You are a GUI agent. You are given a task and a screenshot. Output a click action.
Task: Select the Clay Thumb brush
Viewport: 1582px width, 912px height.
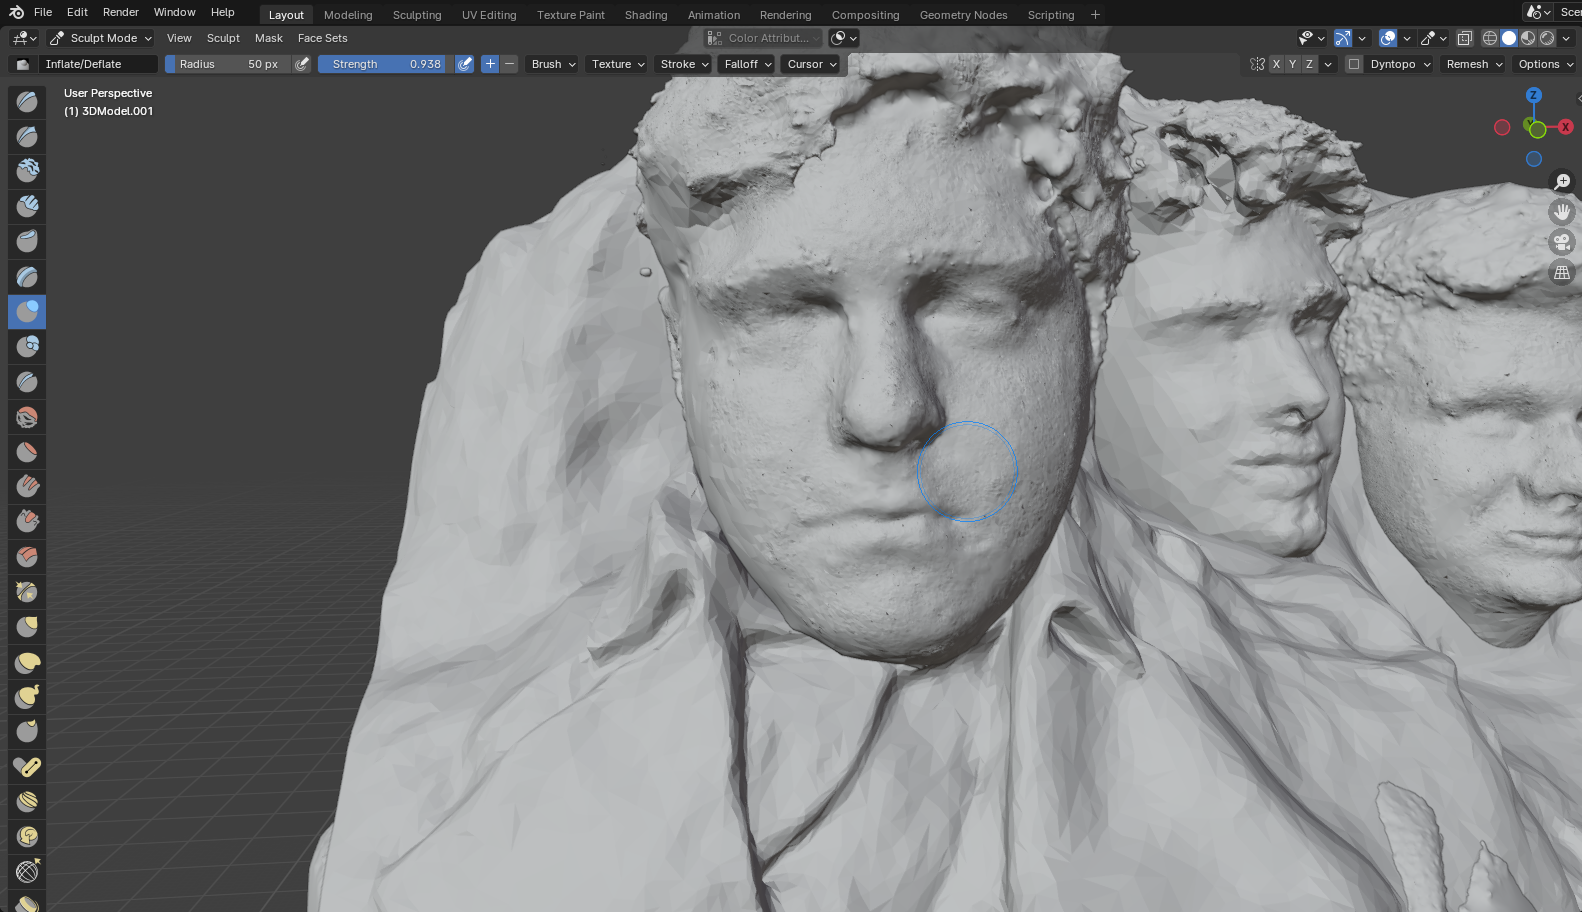pyautogui.click(x=27, y=242)
